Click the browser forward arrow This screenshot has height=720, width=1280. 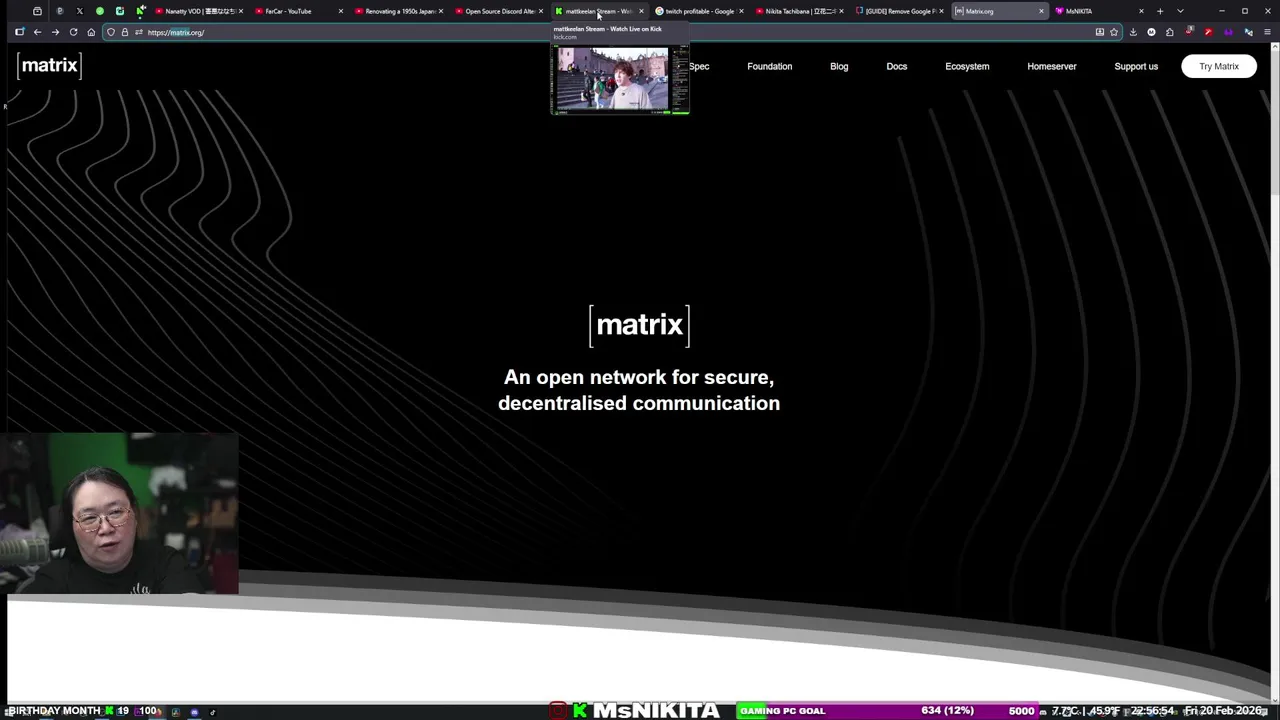coord(55,32)
